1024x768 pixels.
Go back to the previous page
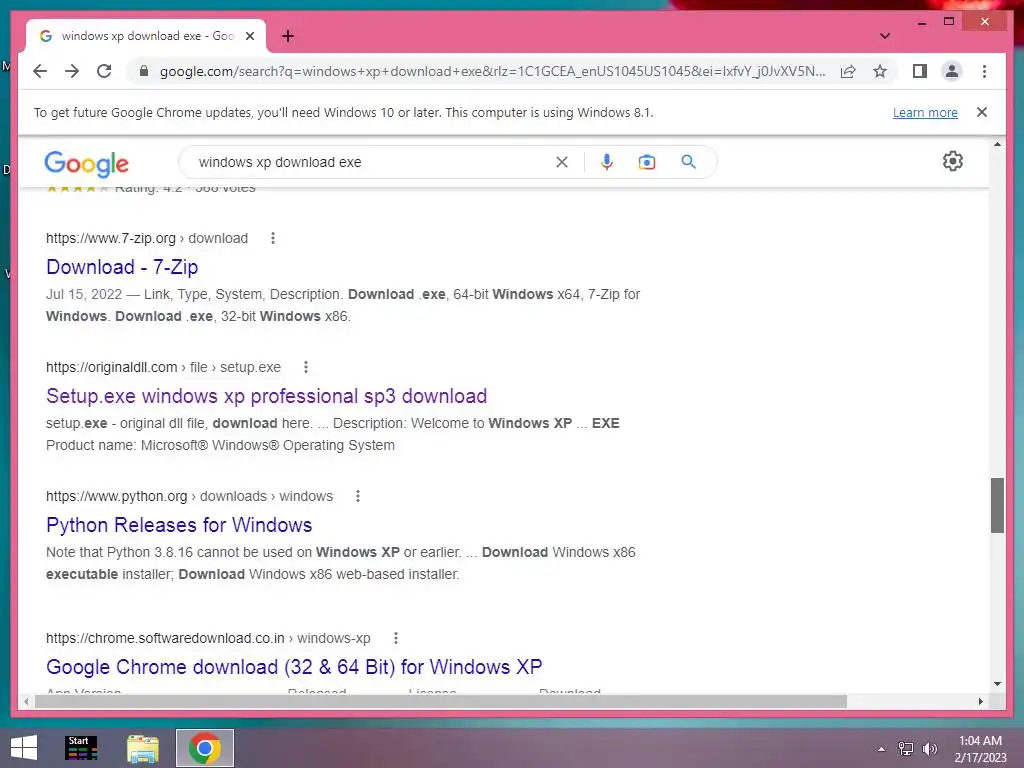[40, 71]
